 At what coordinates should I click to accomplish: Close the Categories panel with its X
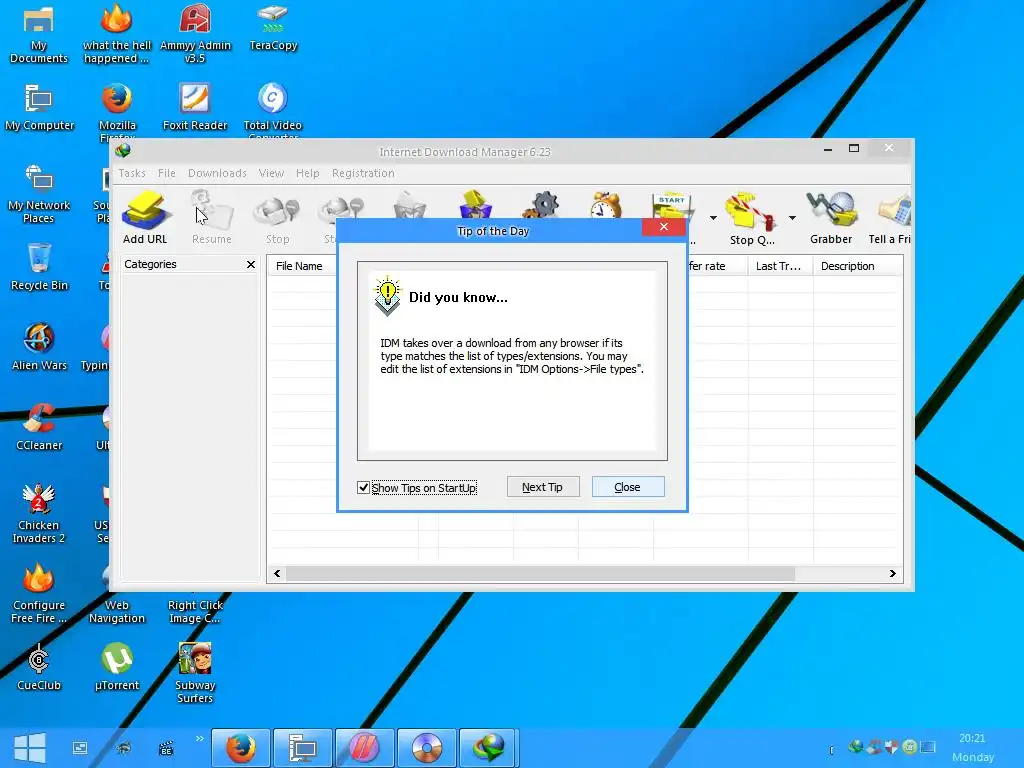tap(251, 264)
